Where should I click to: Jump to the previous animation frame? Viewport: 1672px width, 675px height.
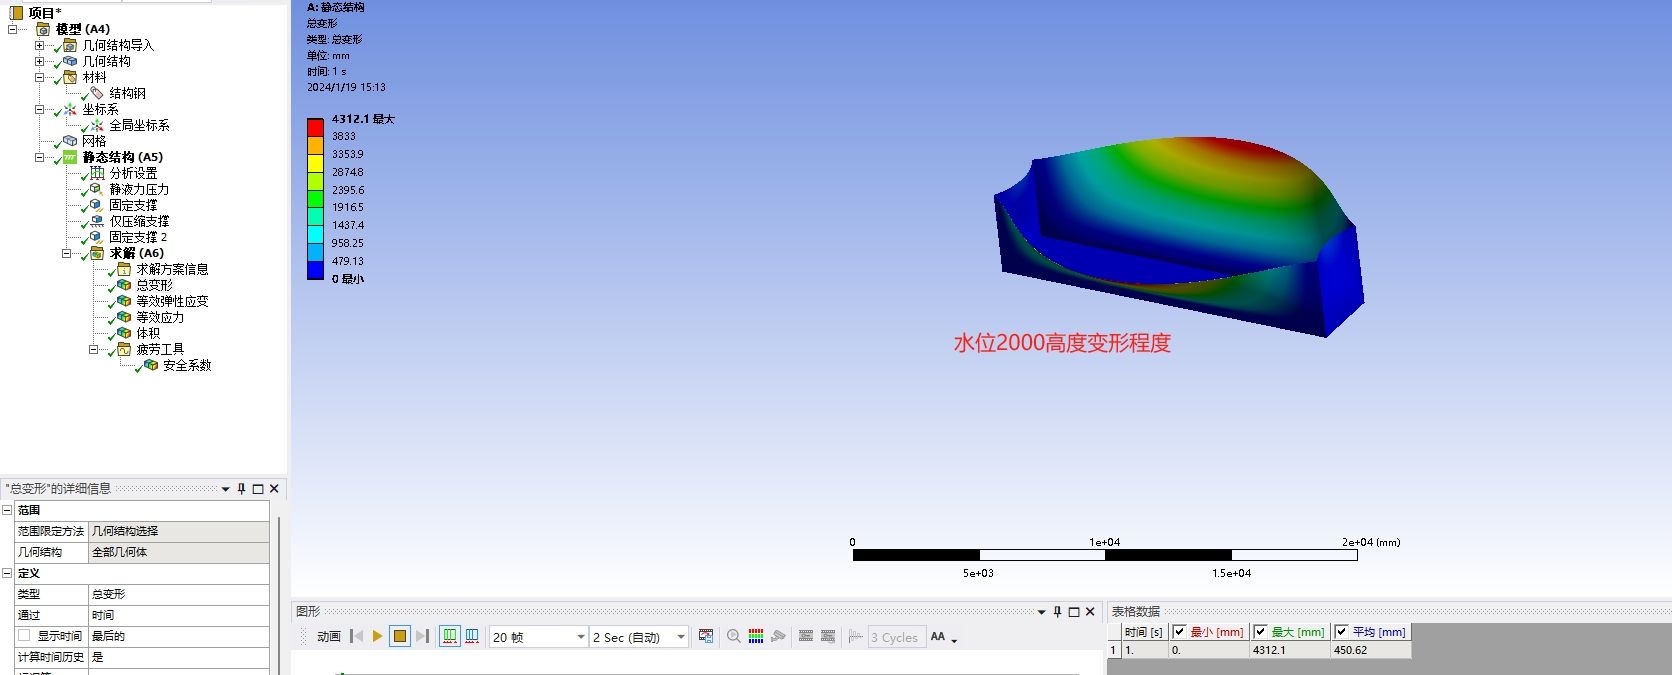(356, 636)
